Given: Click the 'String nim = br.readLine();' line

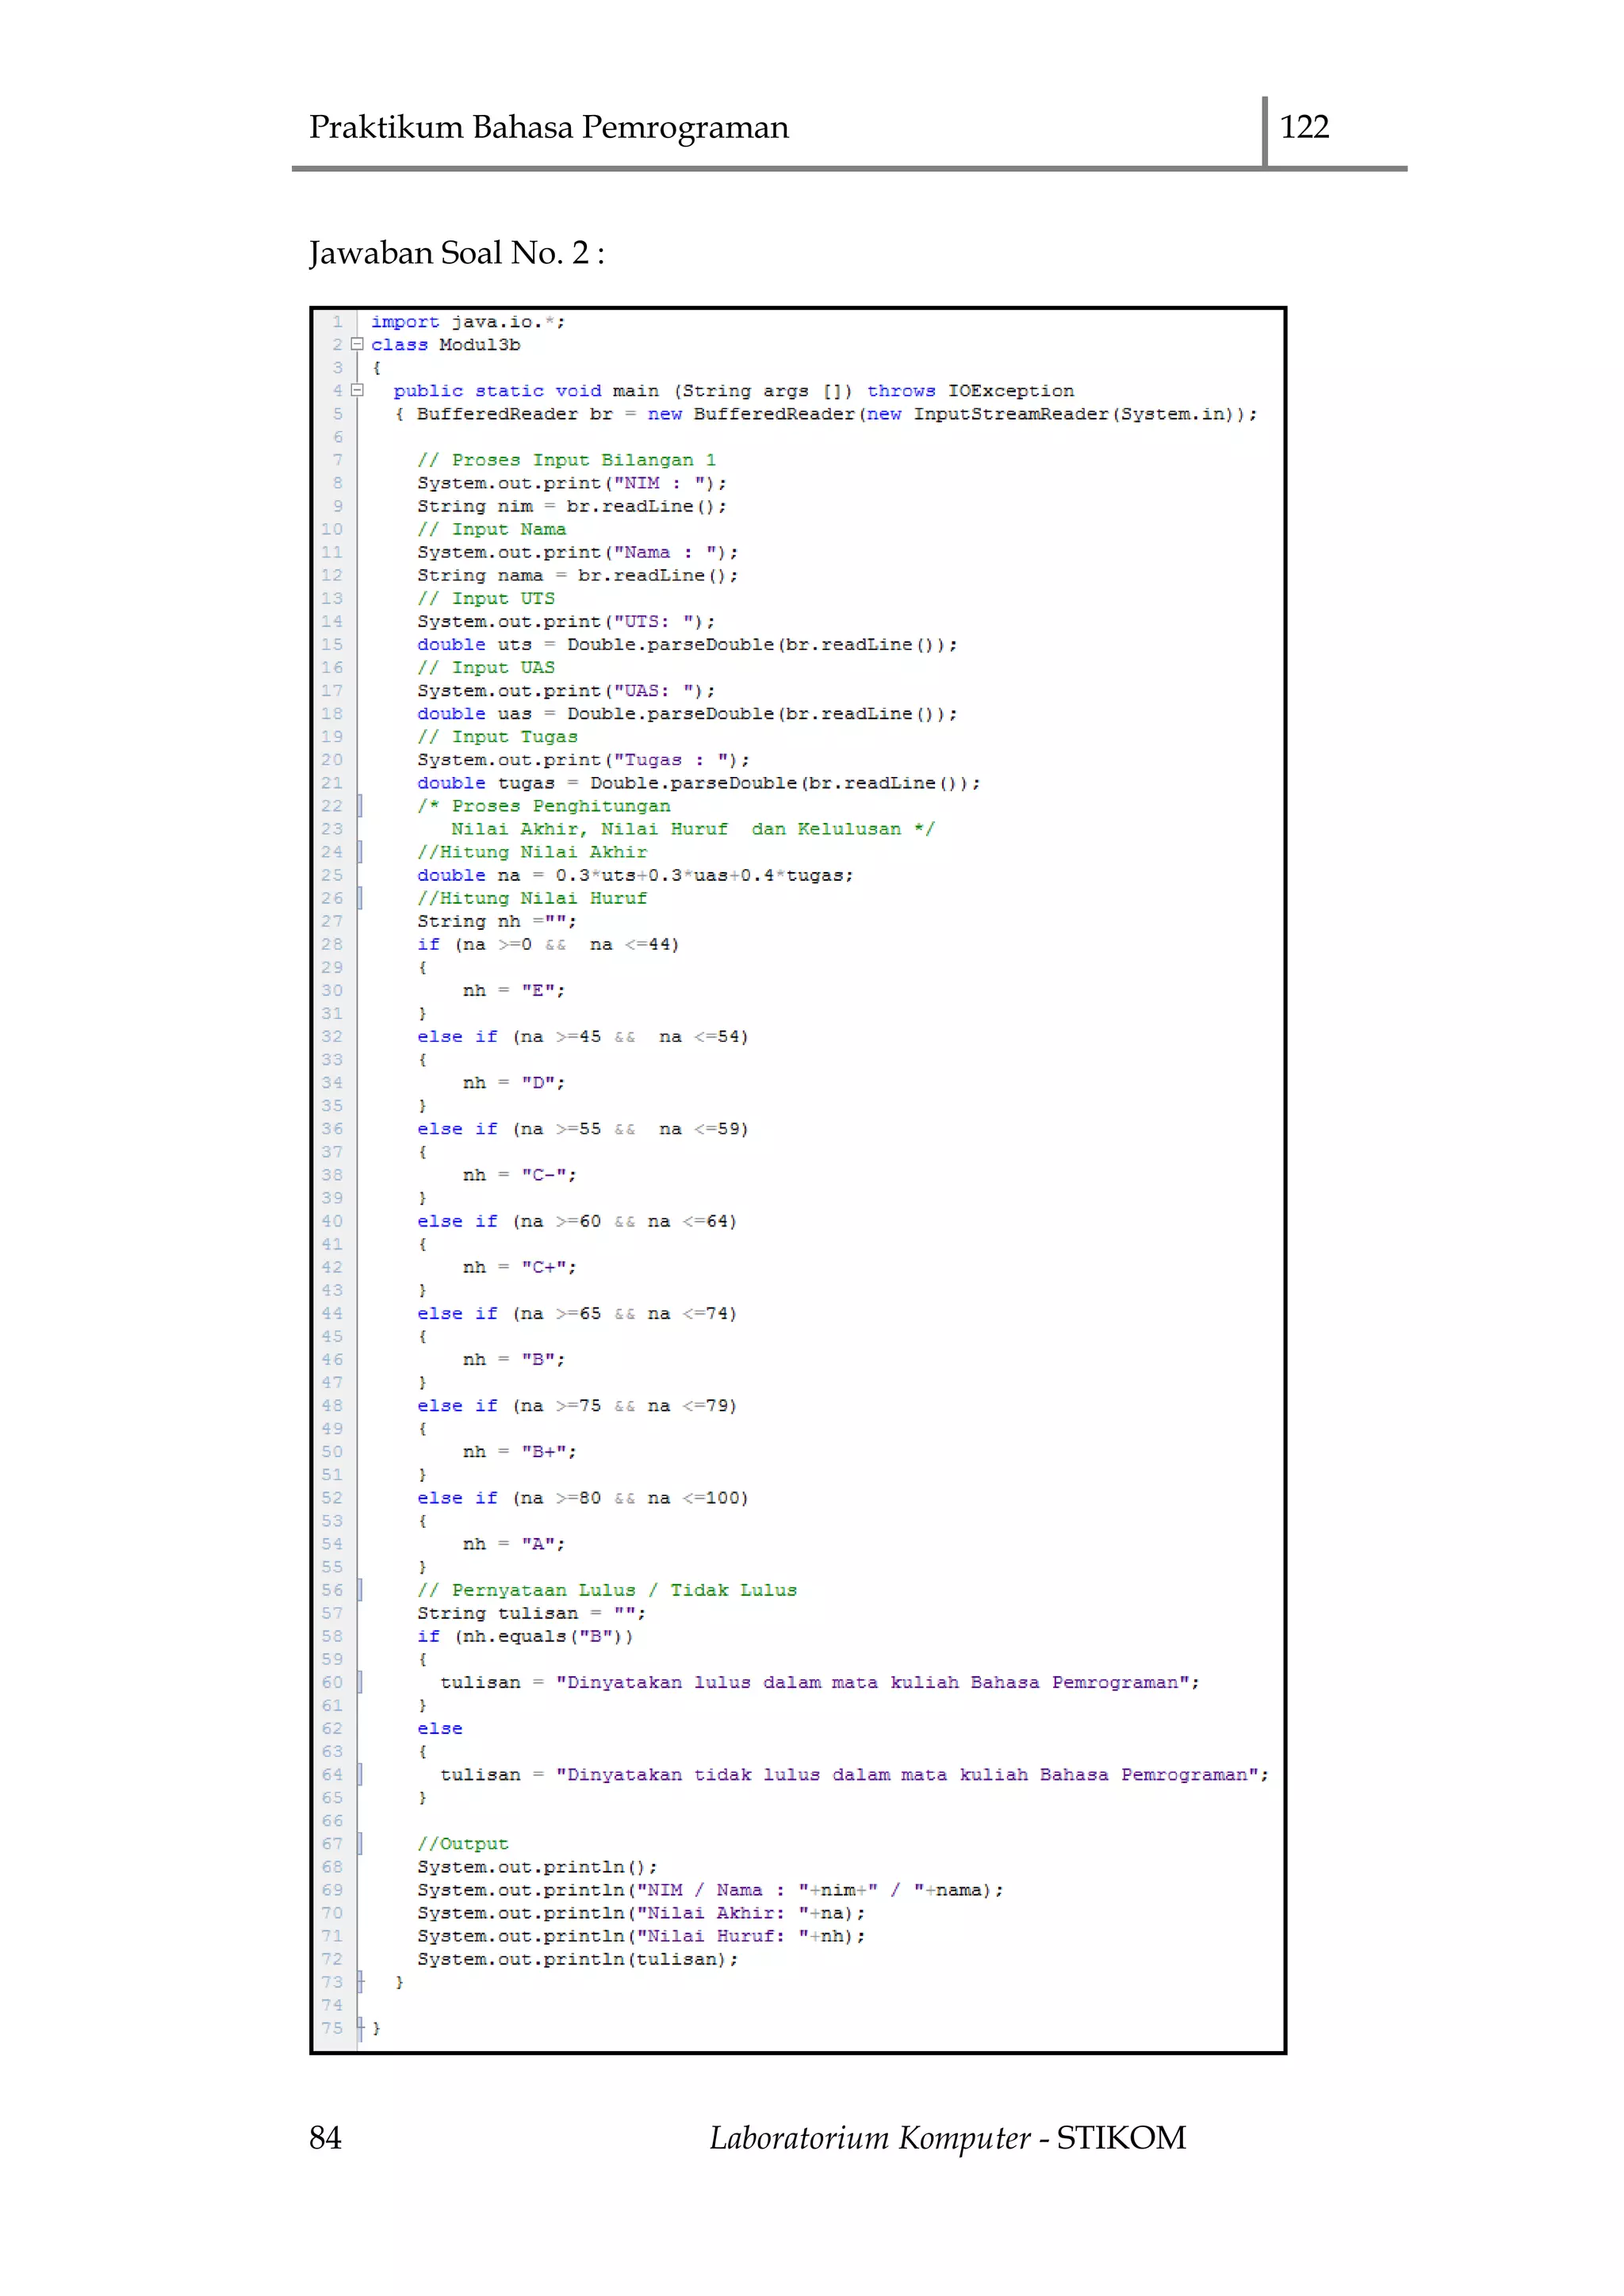Looking at the screenshot, I should click(571, 506).
